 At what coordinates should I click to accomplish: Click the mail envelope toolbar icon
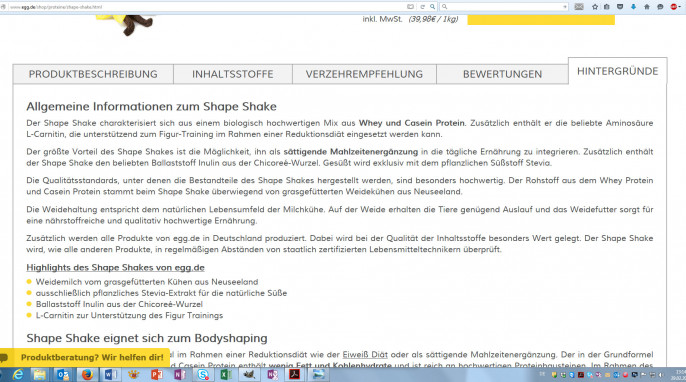579,7
